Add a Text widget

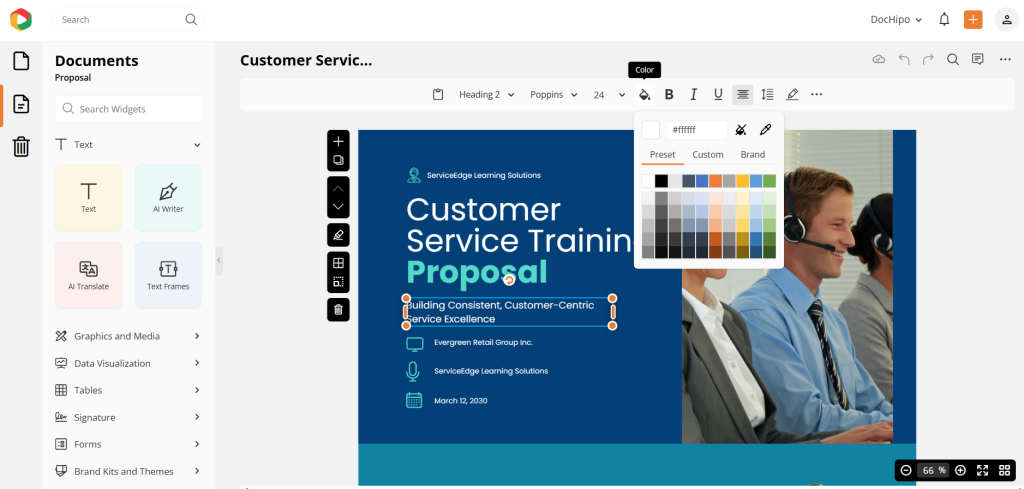point(88,198)
